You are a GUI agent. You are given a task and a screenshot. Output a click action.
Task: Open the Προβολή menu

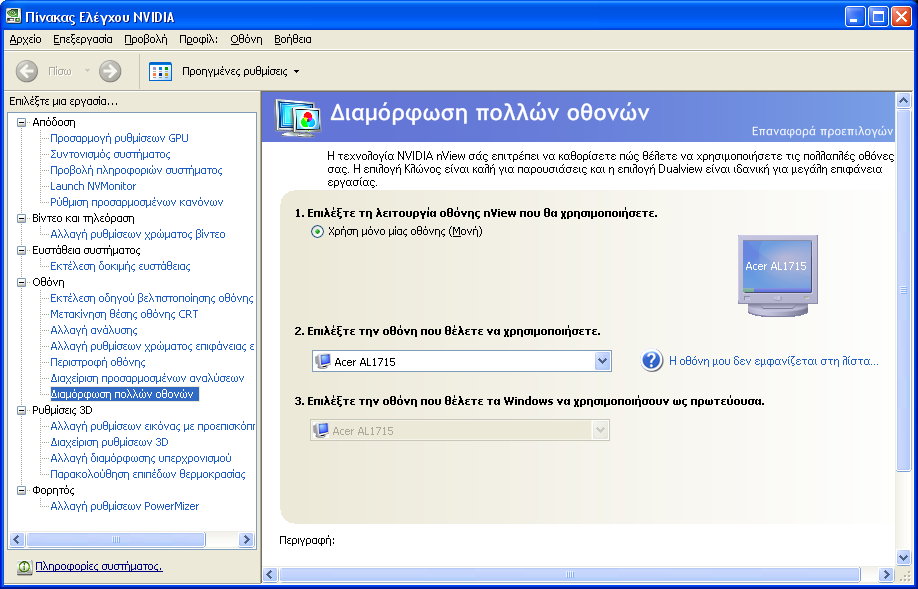point(146,39)
